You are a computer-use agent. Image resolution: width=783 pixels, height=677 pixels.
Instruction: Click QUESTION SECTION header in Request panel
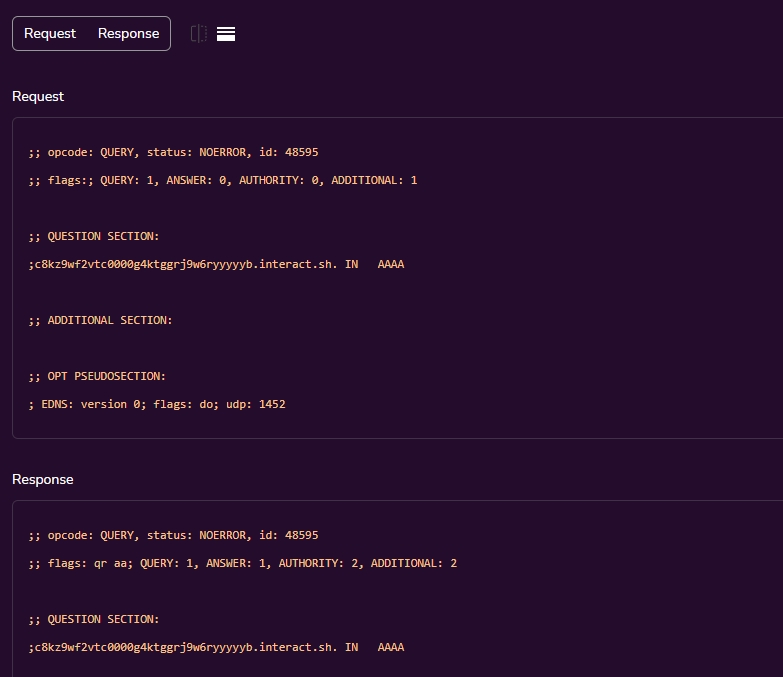click(94, 236)
